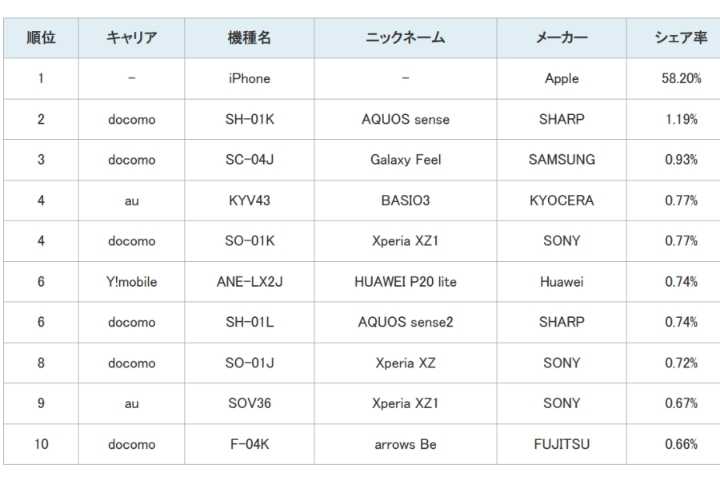720x488 pixels.
Task: Select the FUJITSU maker cell
Action: [562, 444]
